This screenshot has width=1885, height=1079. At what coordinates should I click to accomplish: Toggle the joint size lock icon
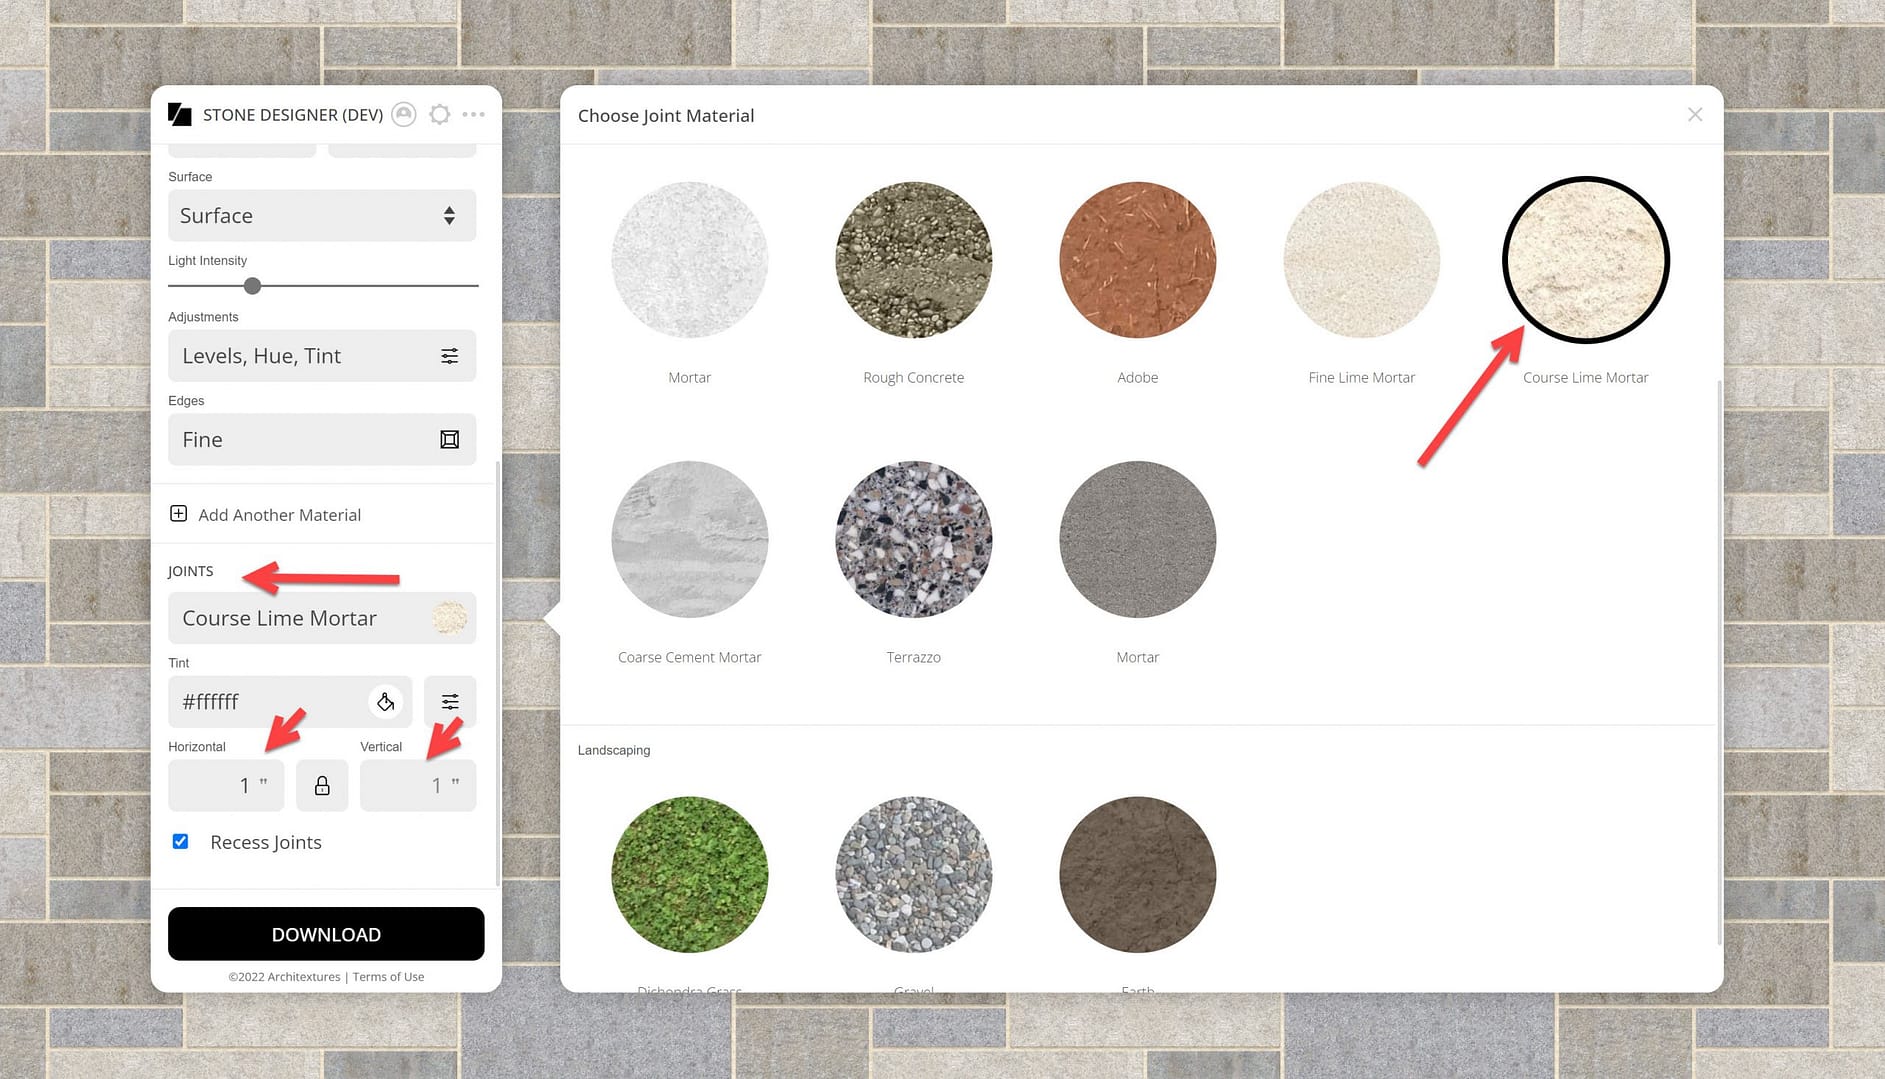click(x=322, y=786)
